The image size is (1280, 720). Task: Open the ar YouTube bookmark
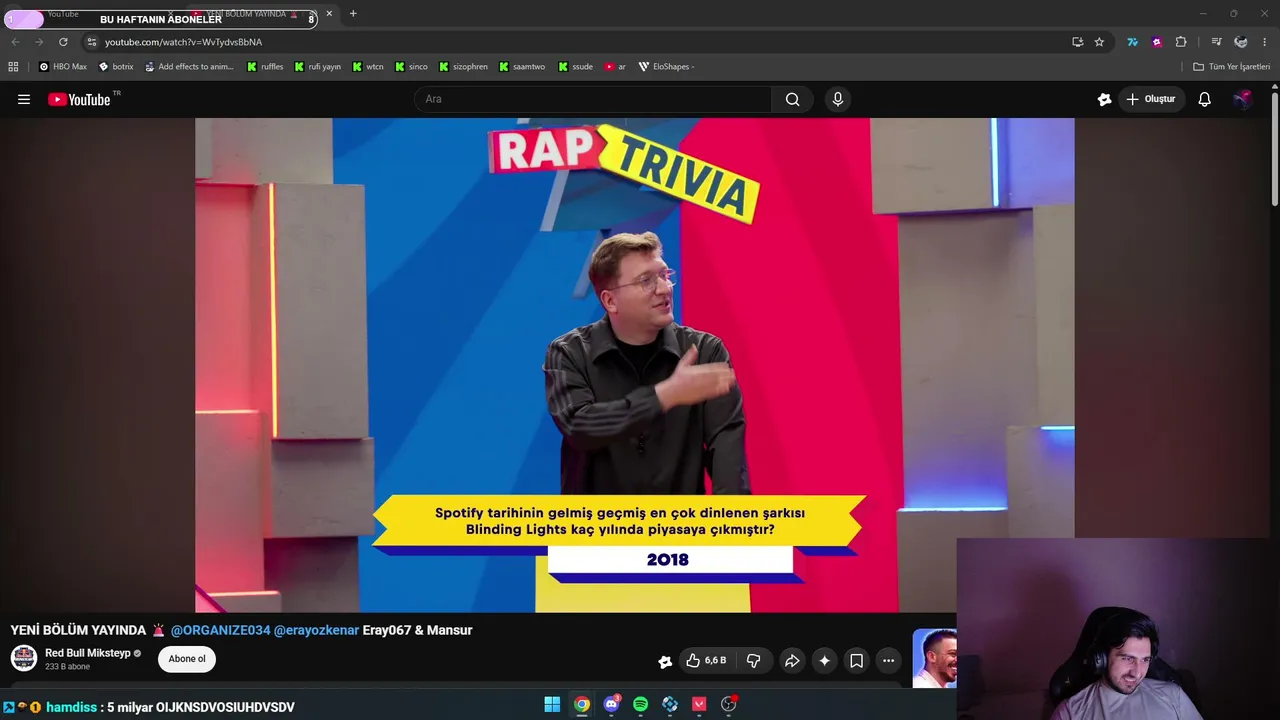(x=615, y=67)
